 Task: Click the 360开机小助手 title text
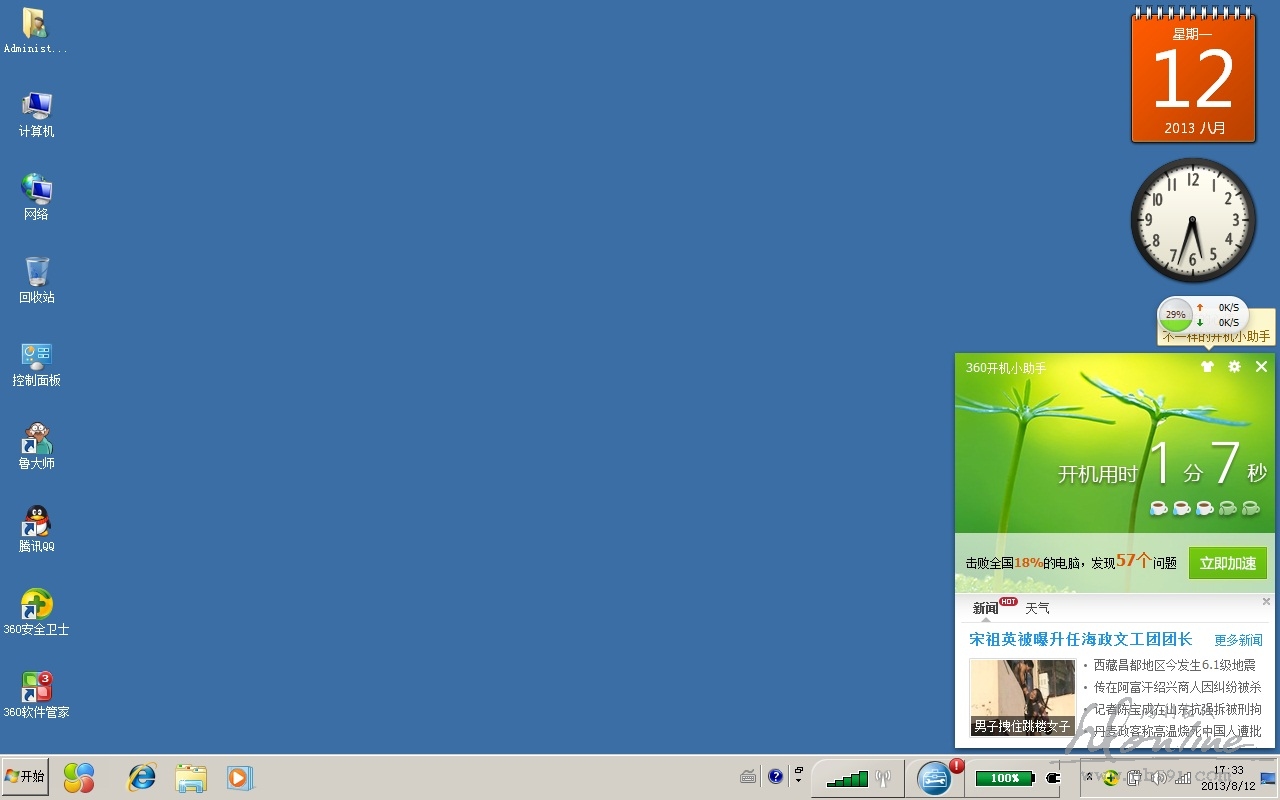pyautogui.click(x=1006, y=368)
